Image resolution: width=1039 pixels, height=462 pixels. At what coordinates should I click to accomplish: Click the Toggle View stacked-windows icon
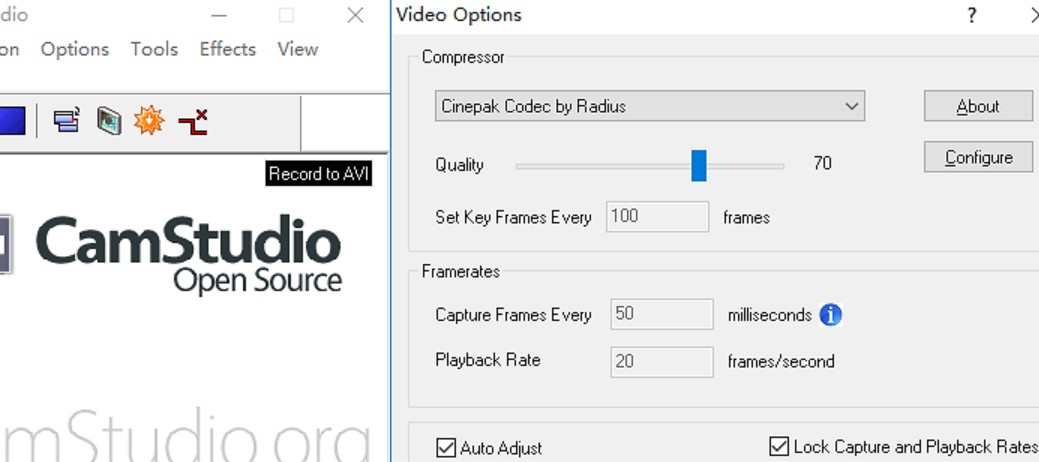(x=67, y=121)
